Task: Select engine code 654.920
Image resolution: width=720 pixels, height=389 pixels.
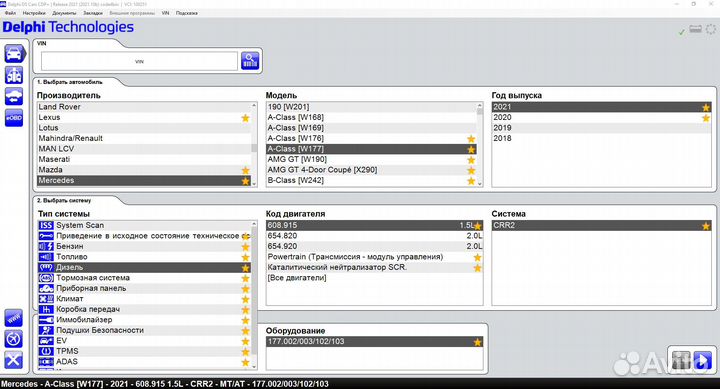Action: click(x=374, y=246)
